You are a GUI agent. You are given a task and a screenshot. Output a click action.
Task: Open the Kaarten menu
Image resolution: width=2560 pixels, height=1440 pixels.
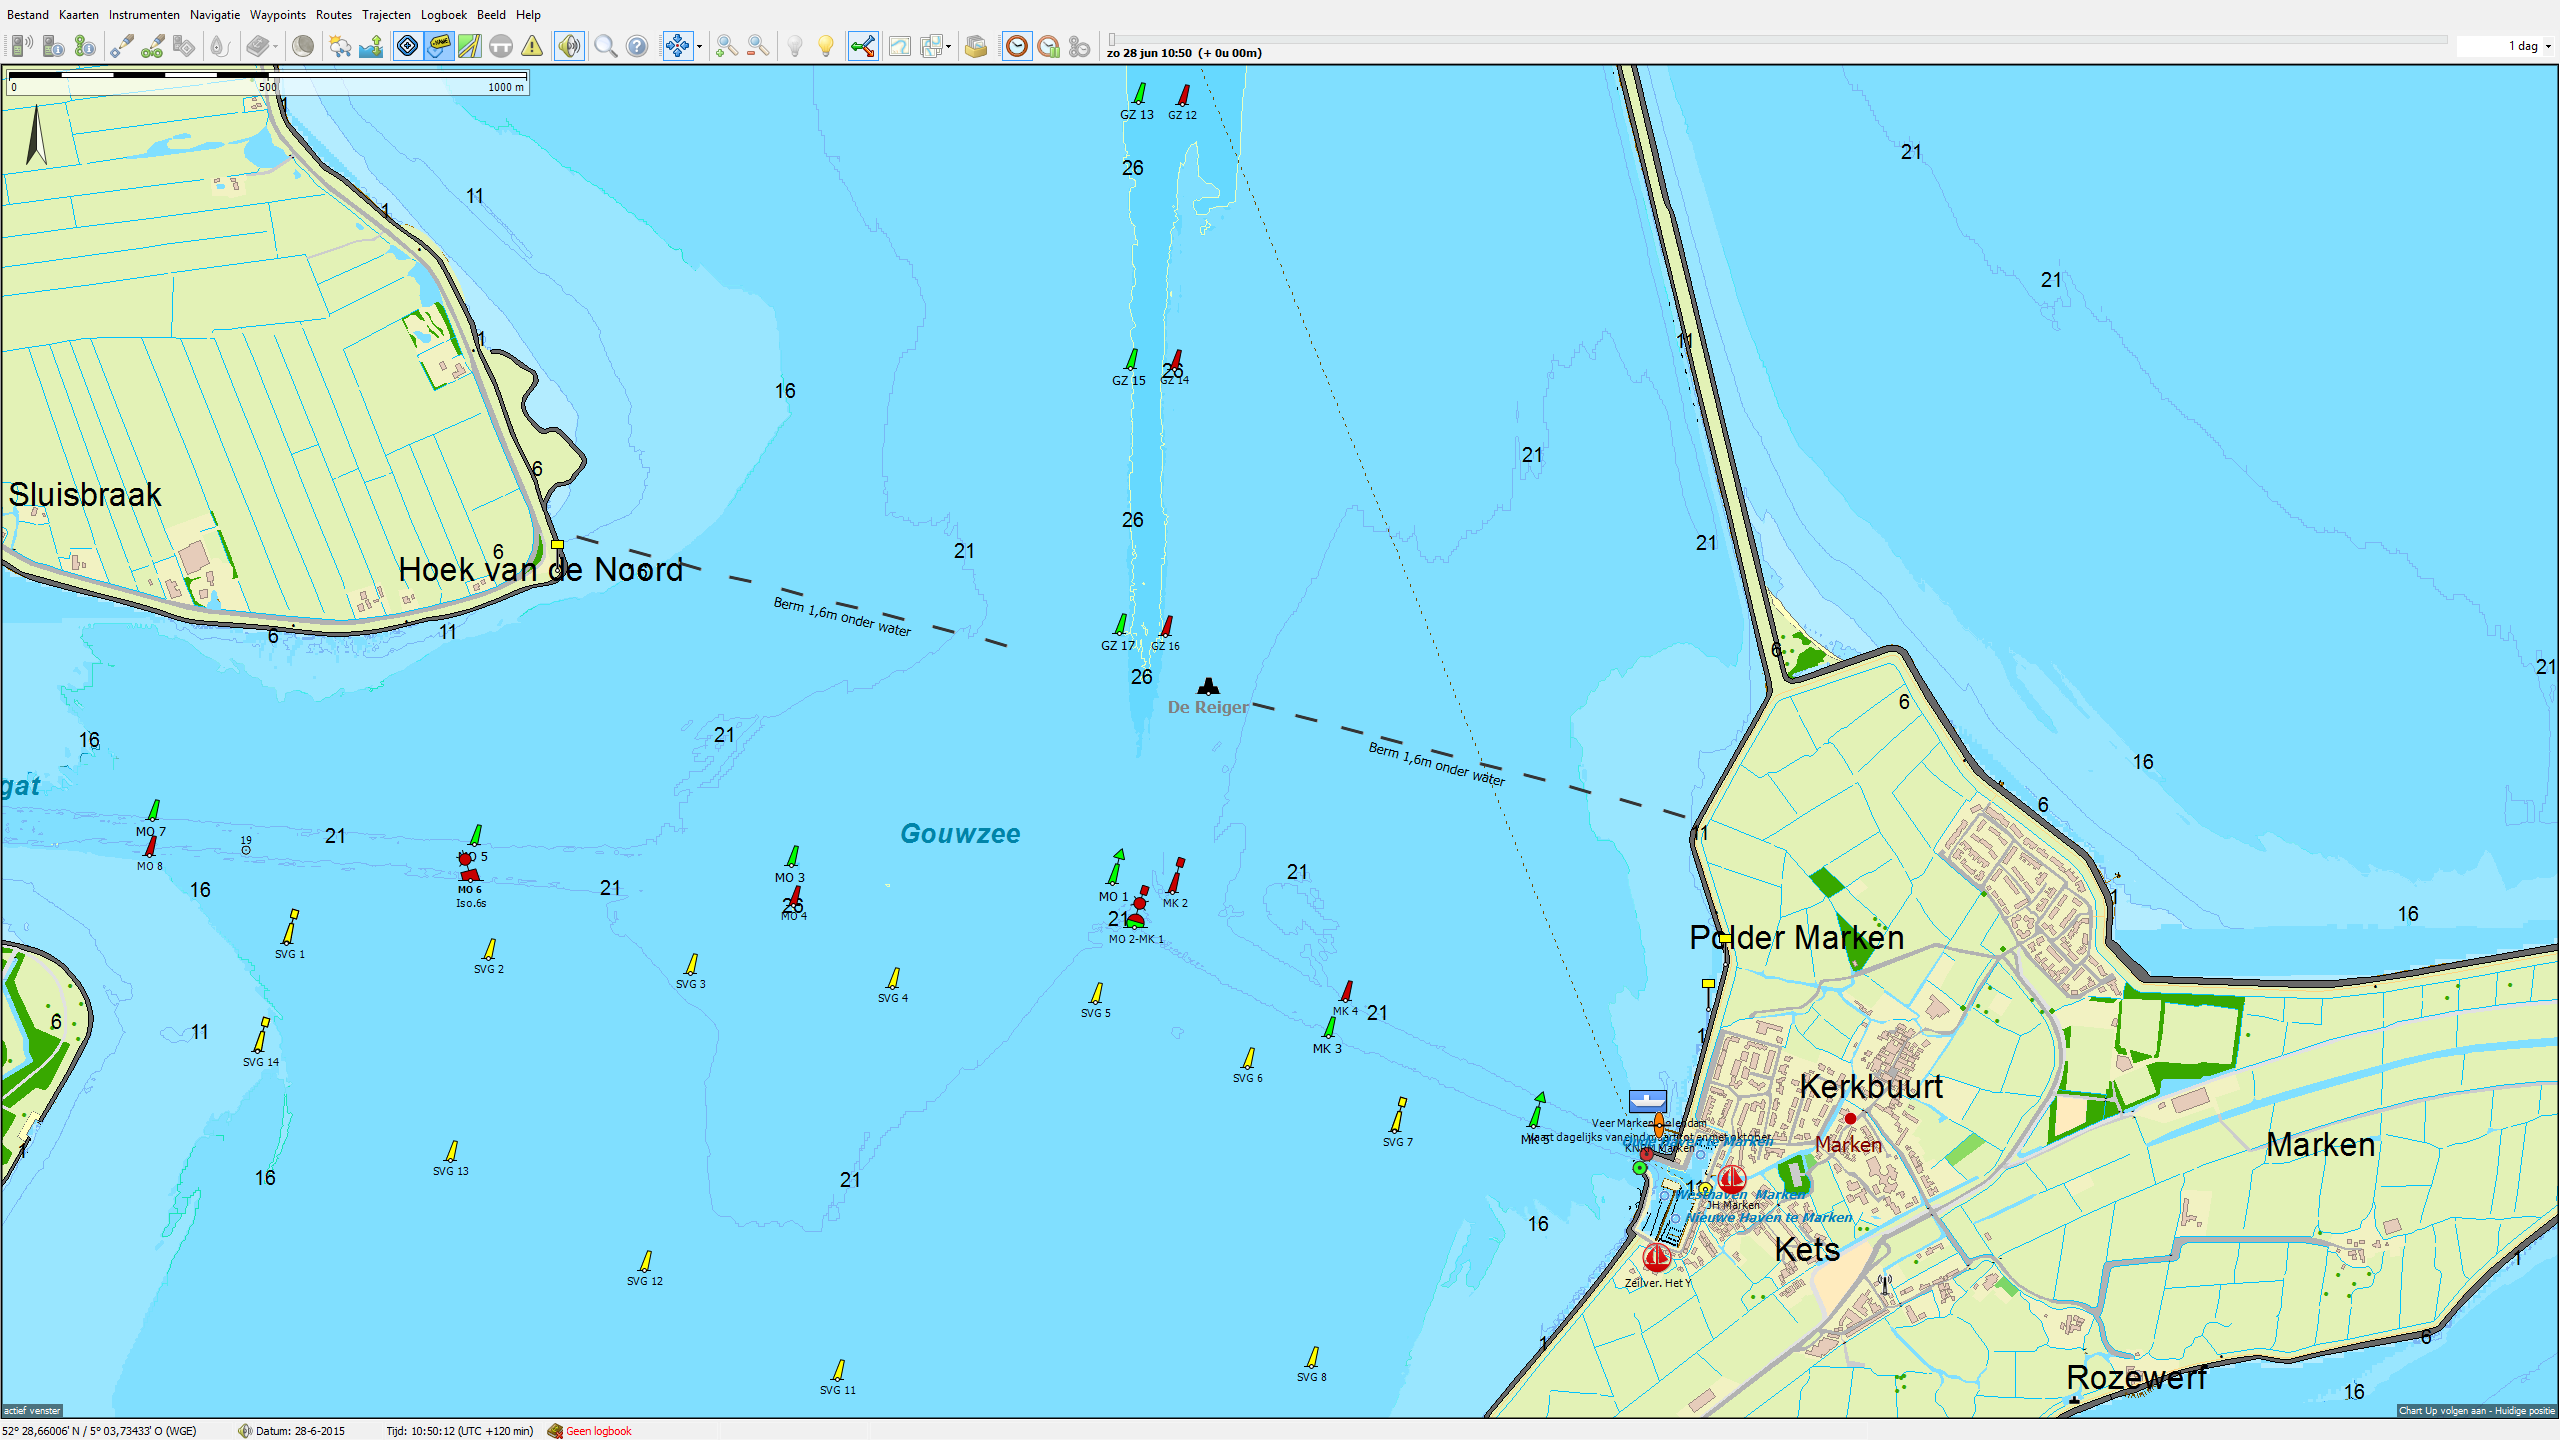(79, 15)
